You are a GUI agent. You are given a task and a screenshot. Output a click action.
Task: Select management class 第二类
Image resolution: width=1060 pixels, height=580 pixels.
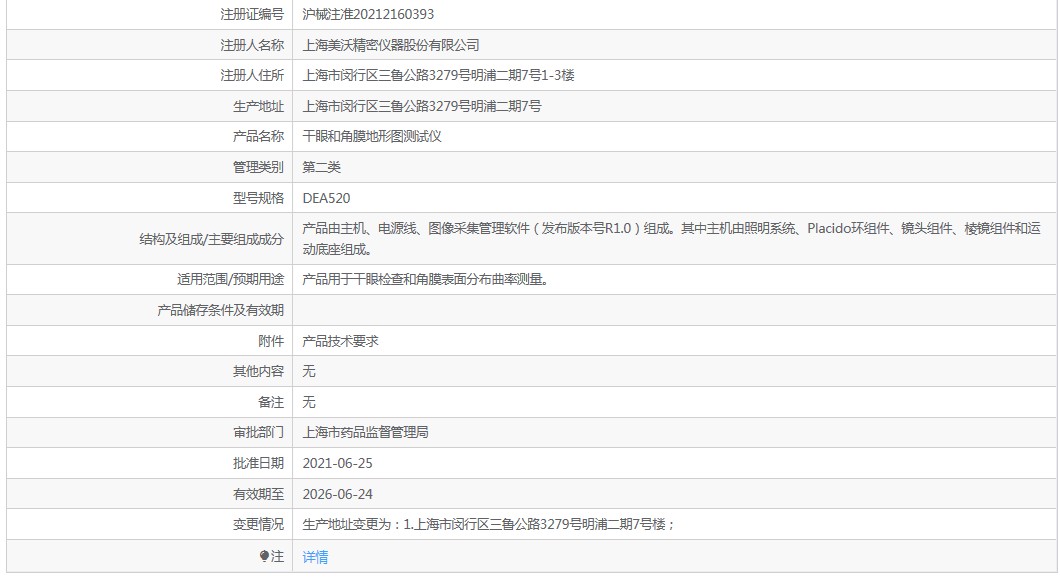click(321, 167)
